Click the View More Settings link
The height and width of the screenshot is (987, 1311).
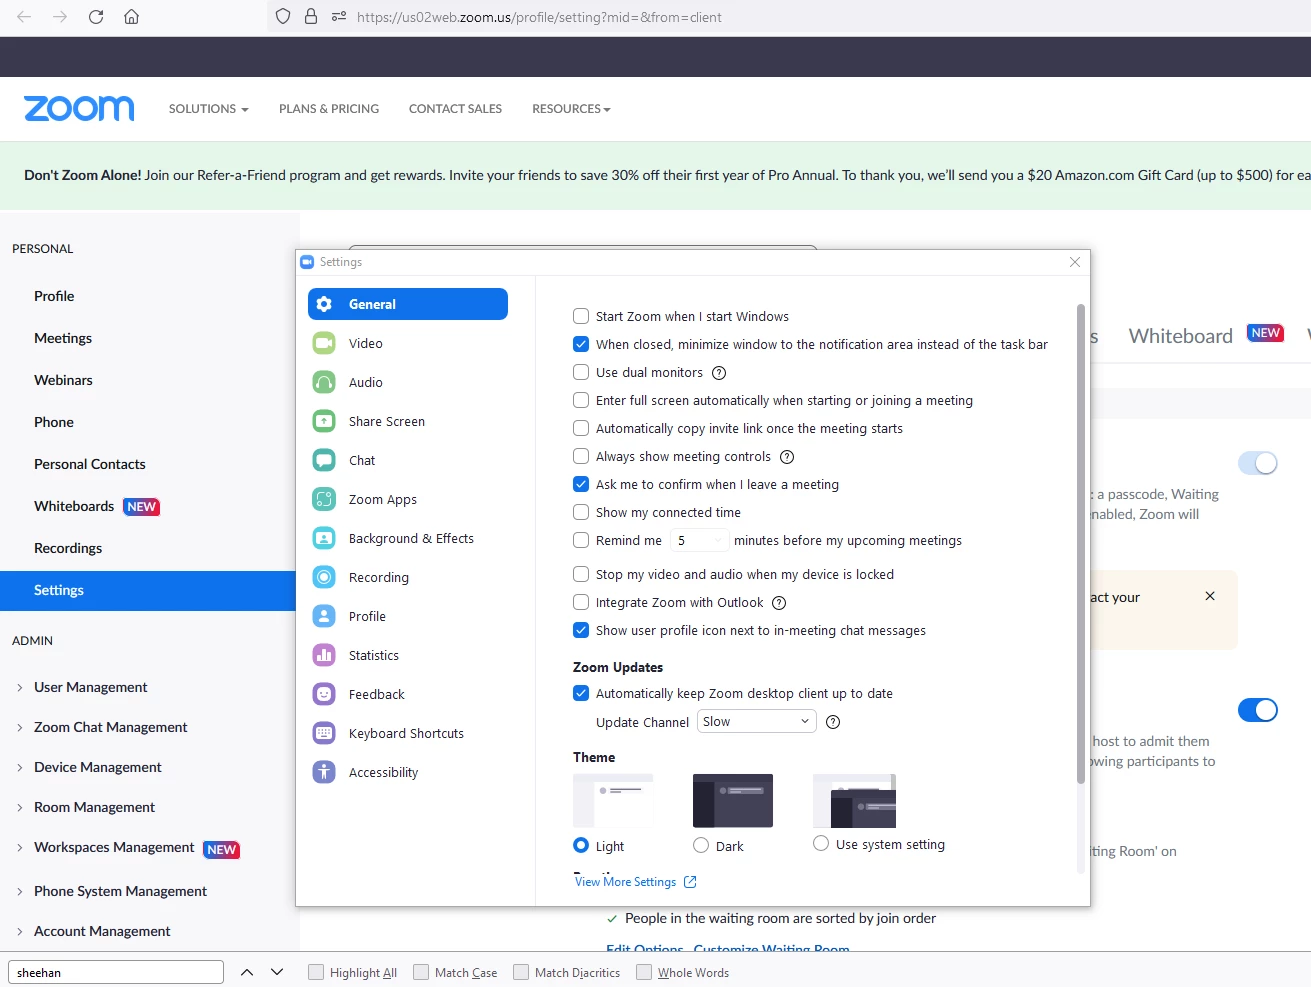point(626,882)
